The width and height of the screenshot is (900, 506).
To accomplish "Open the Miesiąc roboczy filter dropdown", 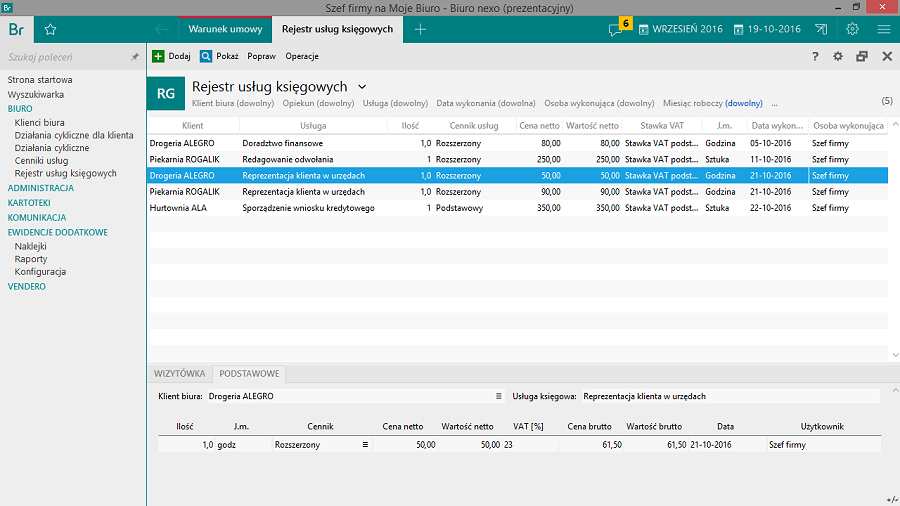I will click(x=743, y=103).
